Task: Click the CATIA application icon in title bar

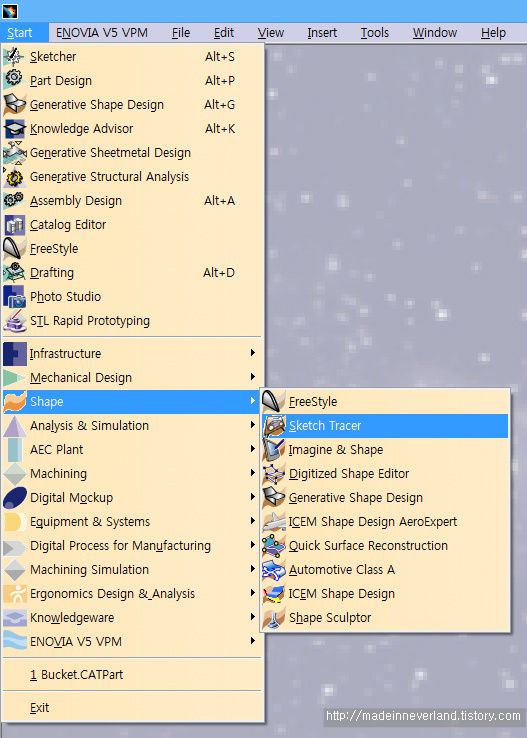Action: tap(9, 10)
